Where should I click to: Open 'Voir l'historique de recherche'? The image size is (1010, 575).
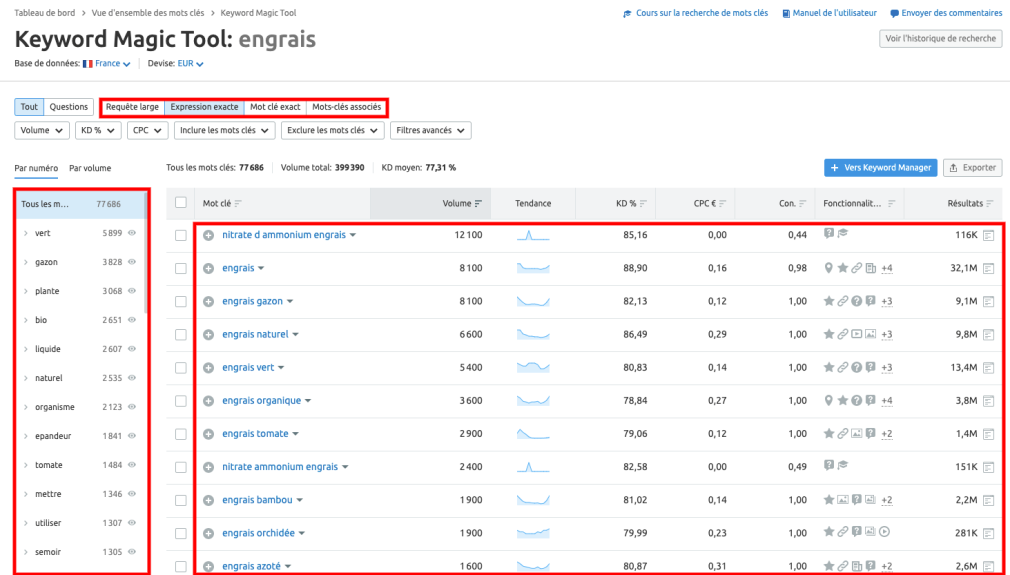(x=940, y=39)
